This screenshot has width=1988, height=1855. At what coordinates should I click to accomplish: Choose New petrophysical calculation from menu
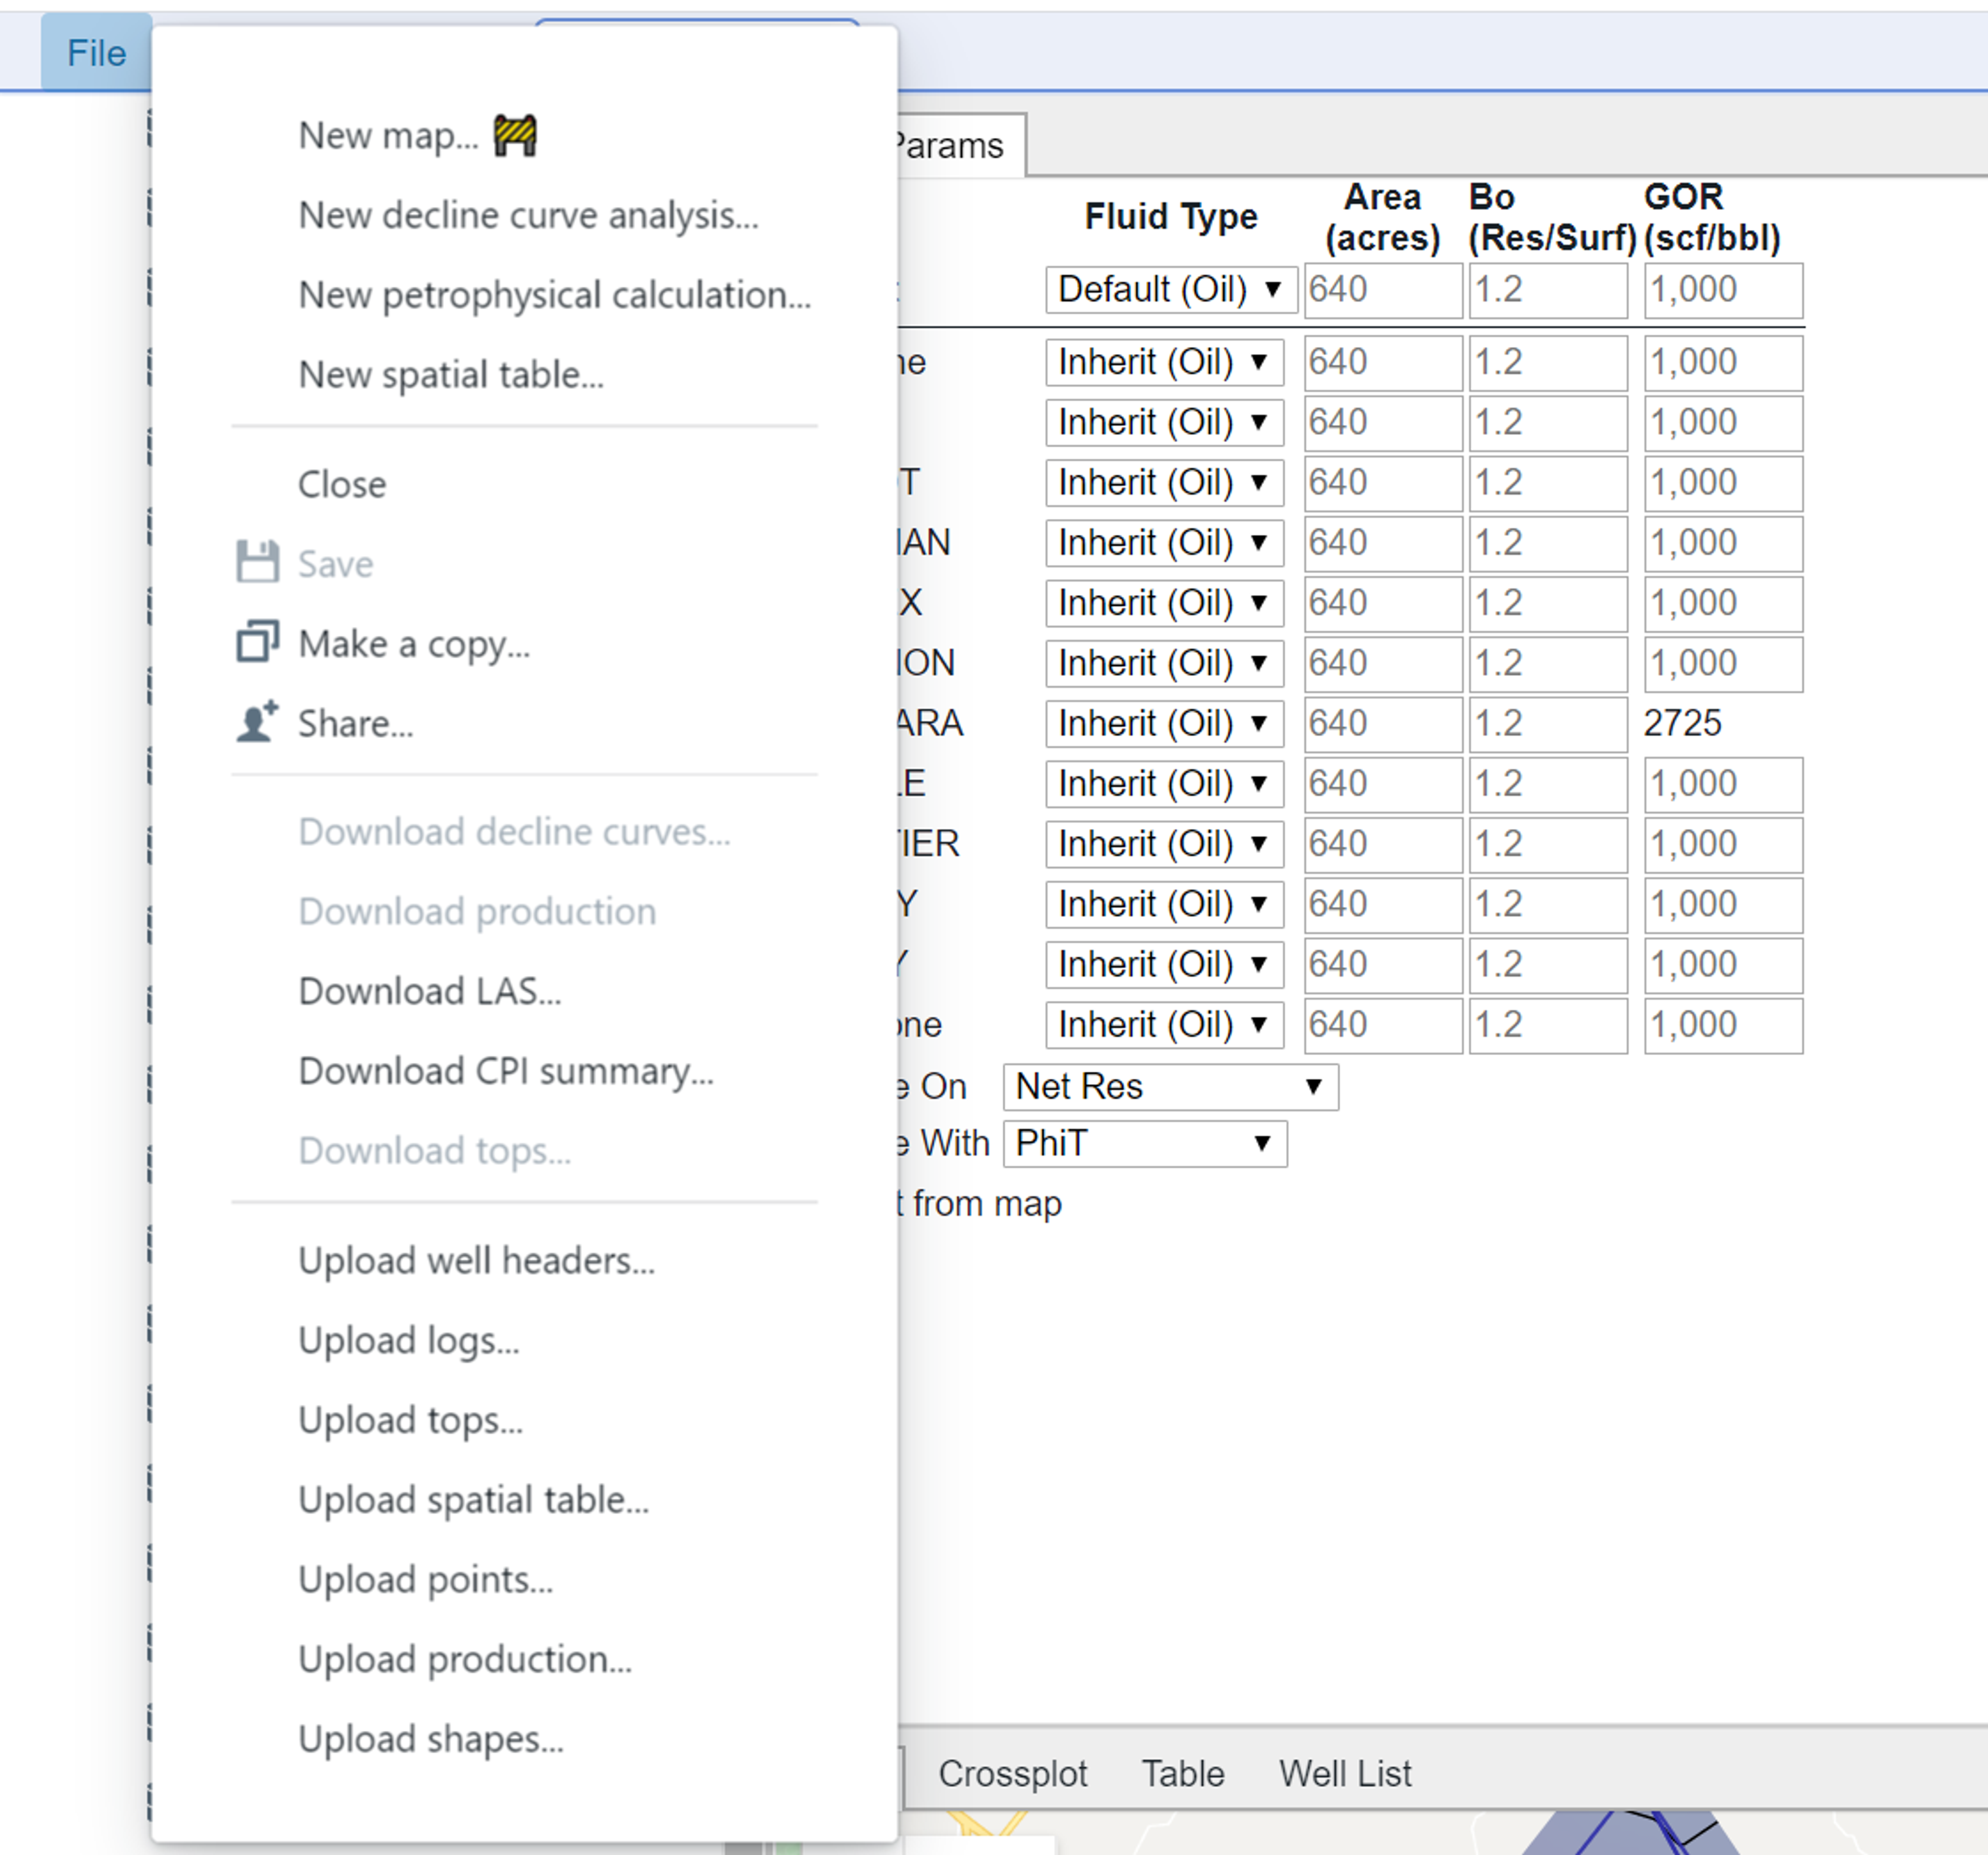point(554,295)
